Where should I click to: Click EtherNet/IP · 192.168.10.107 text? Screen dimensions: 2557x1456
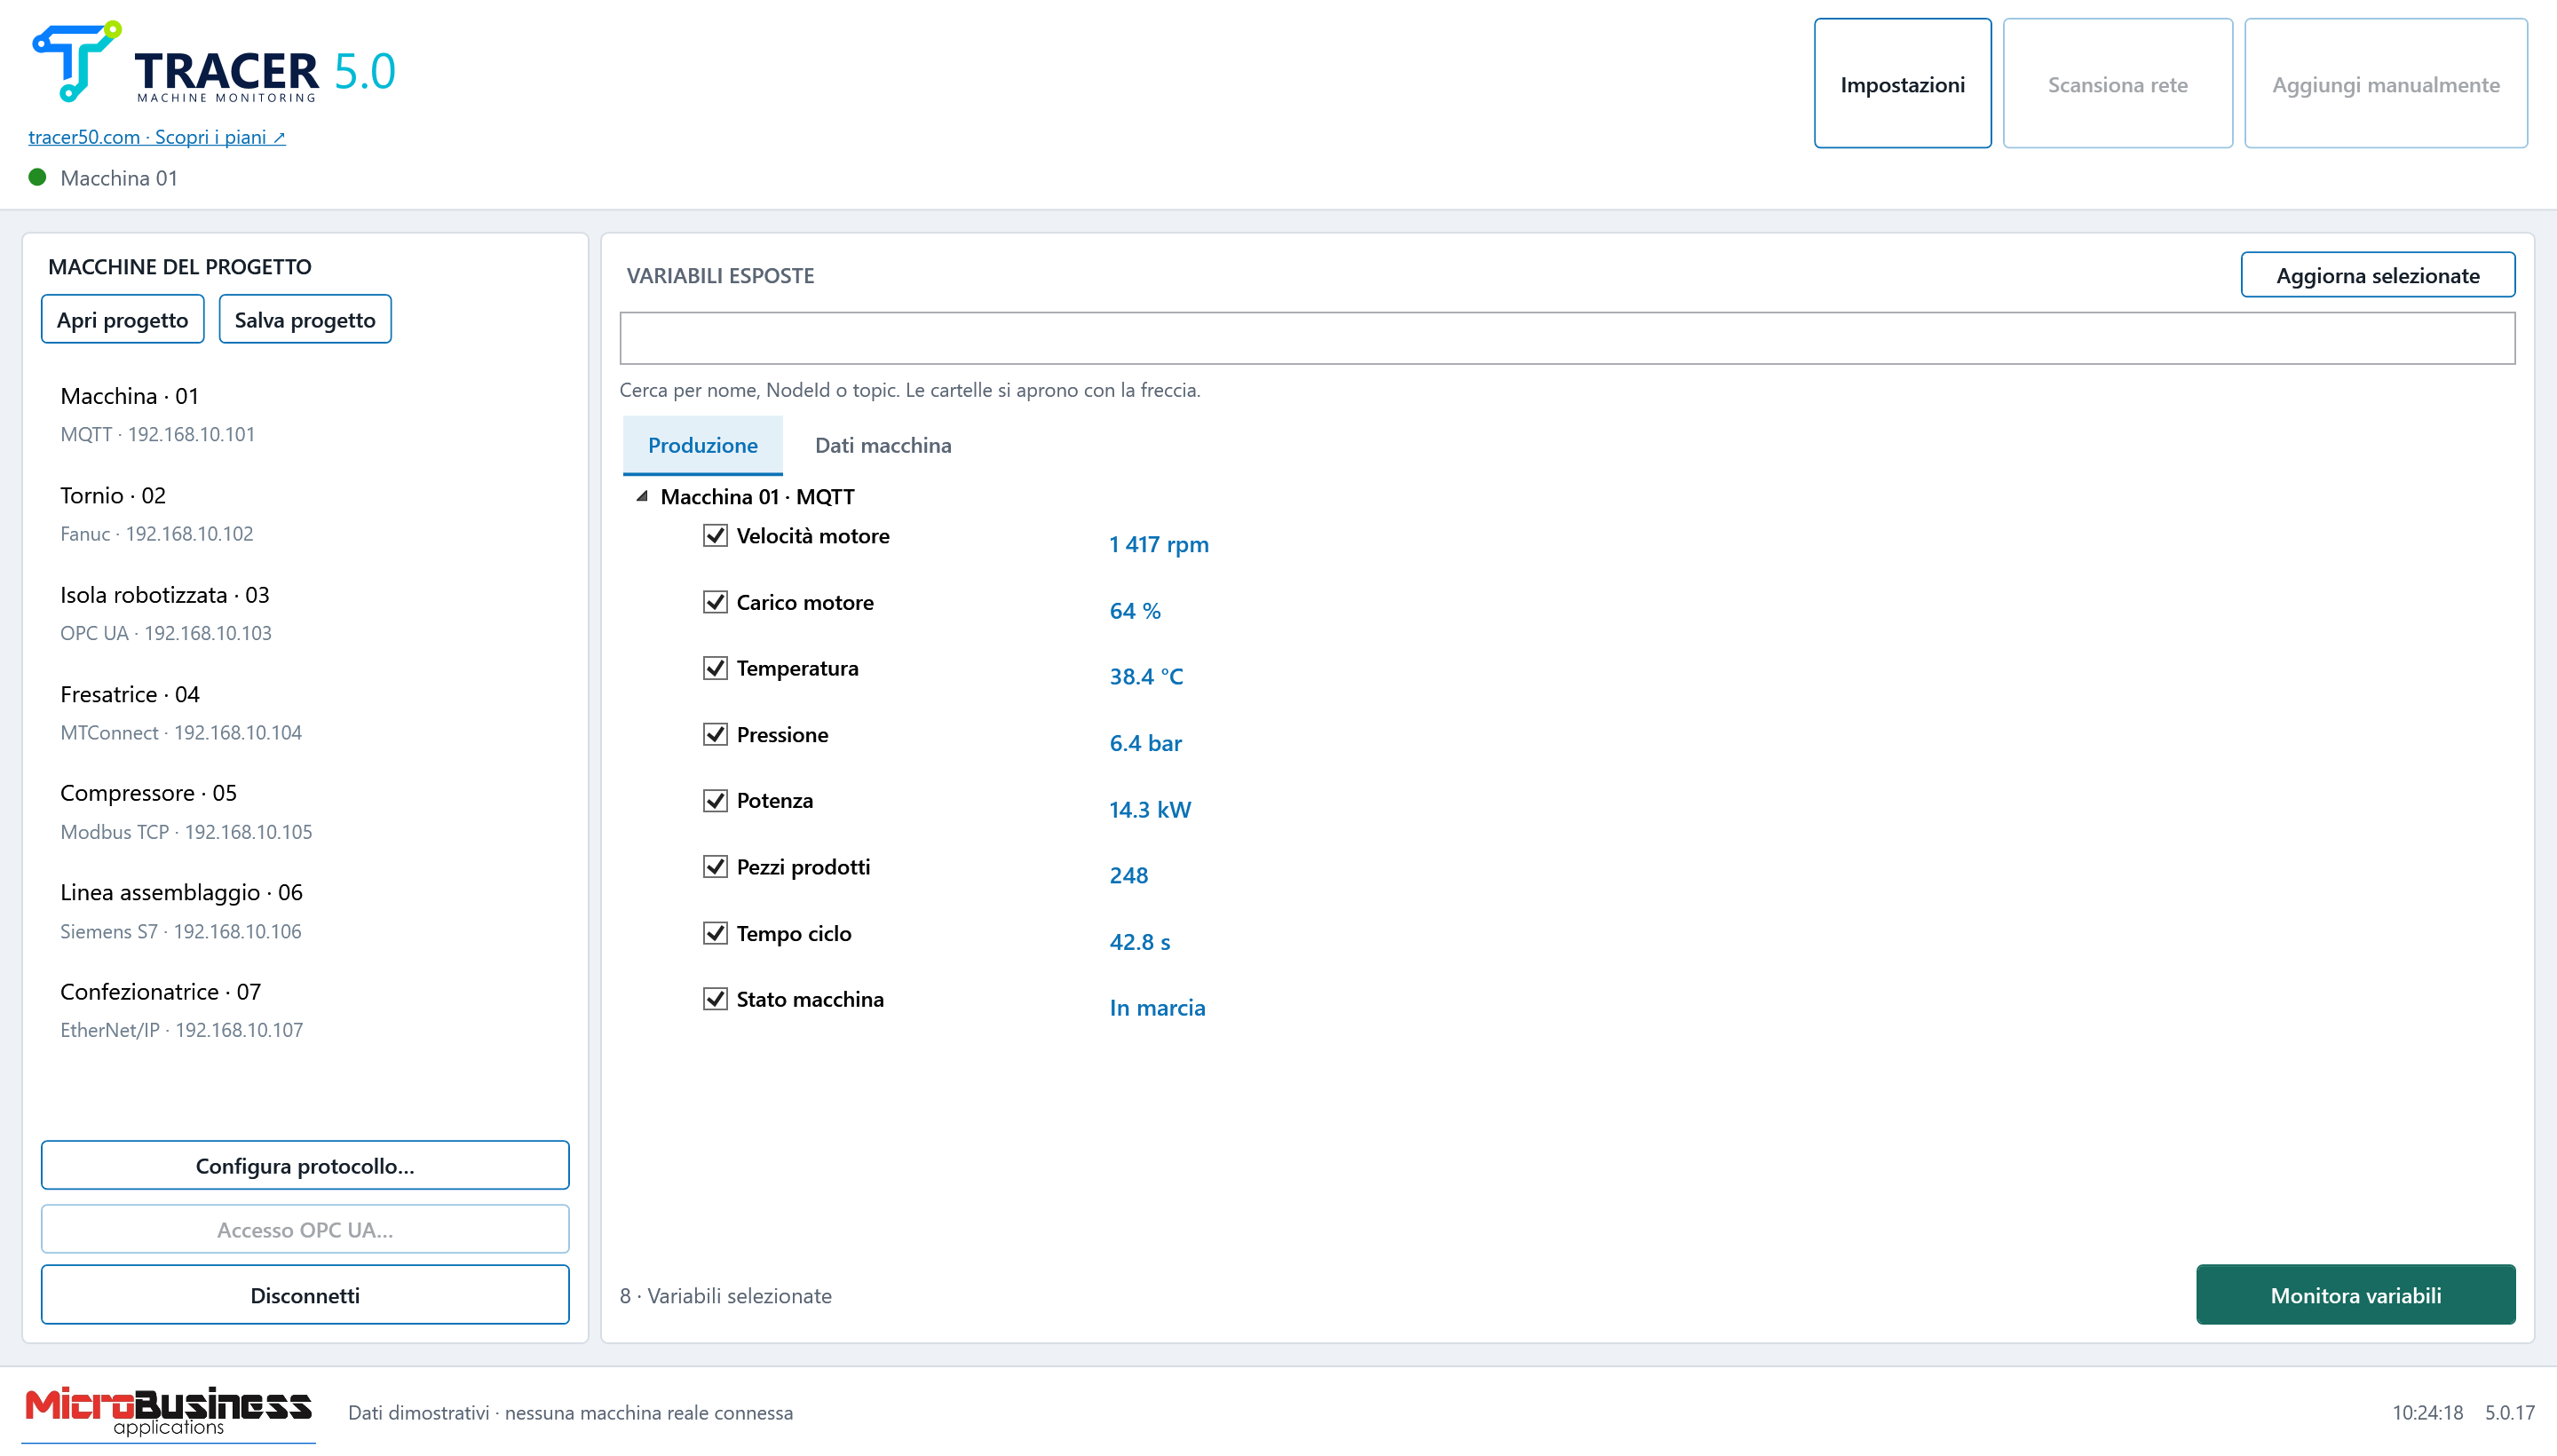181,1030
